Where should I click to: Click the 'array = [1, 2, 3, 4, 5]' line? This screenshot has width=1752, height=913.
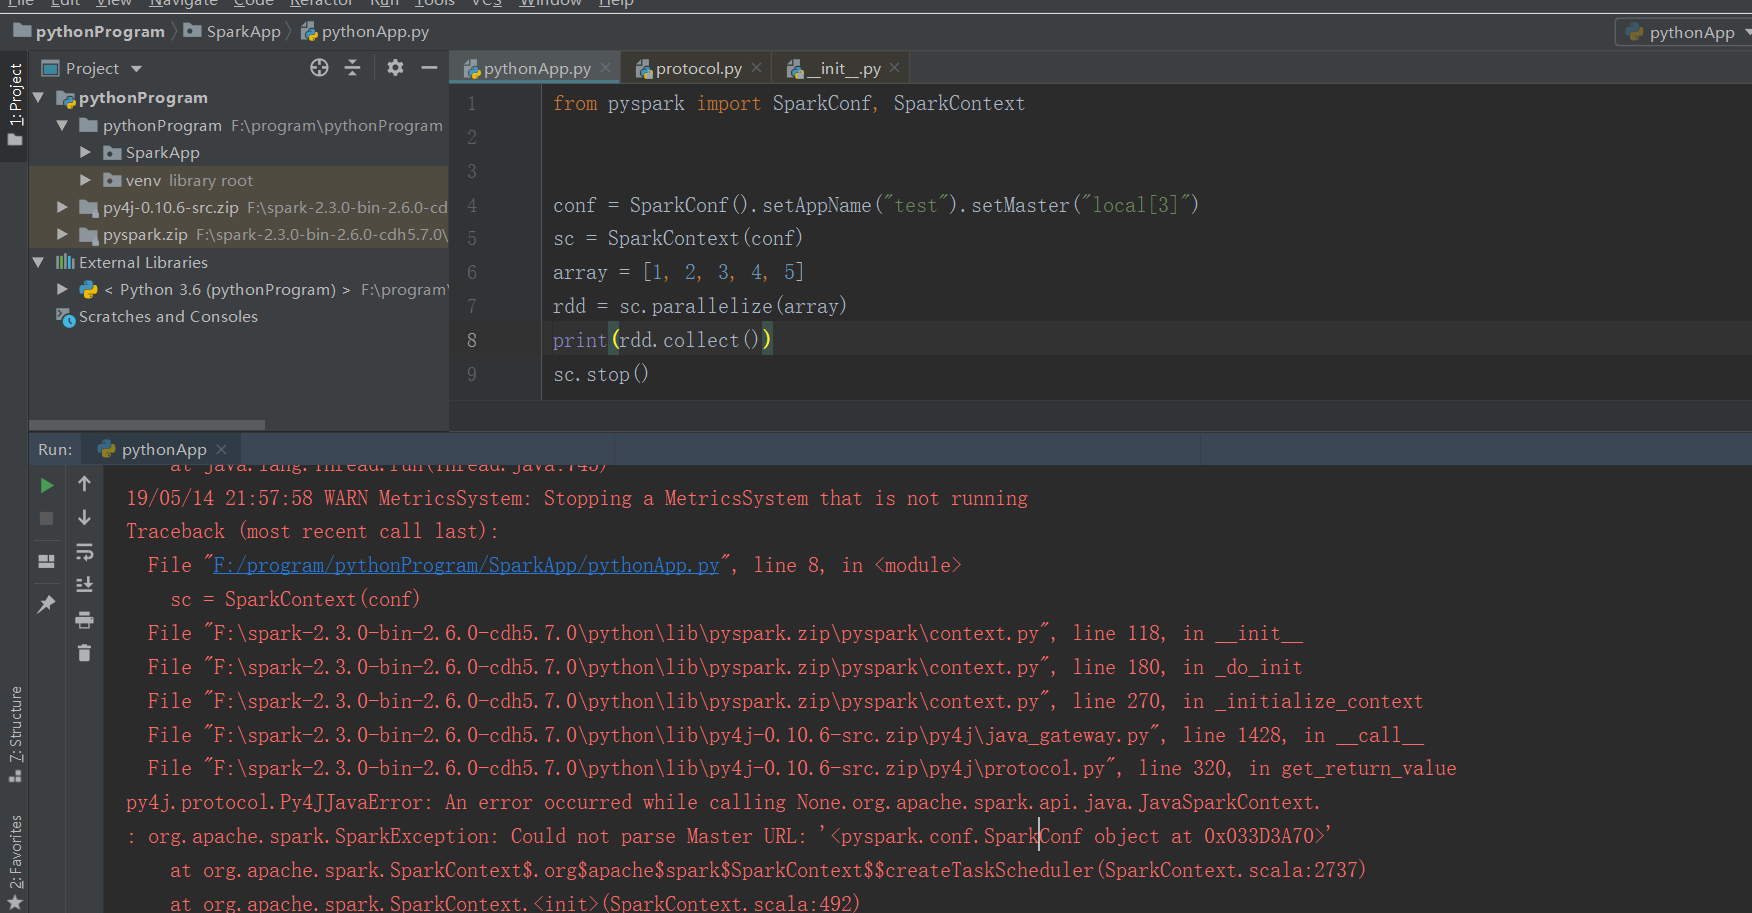pyautogui.click(x=678, y=272)
